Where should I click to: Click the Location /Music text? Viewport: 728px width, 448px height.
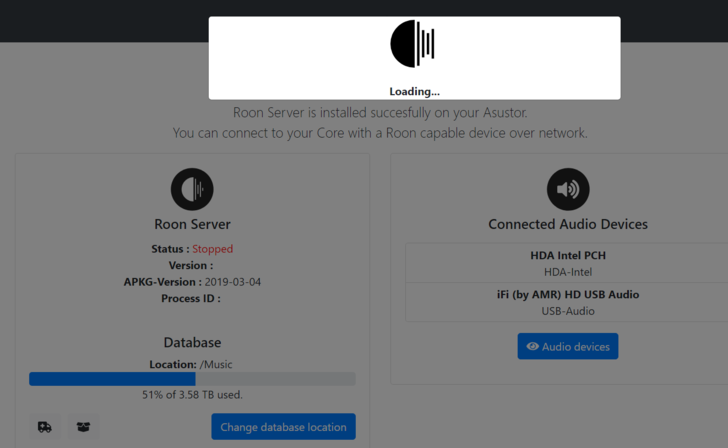coord(191,364)
